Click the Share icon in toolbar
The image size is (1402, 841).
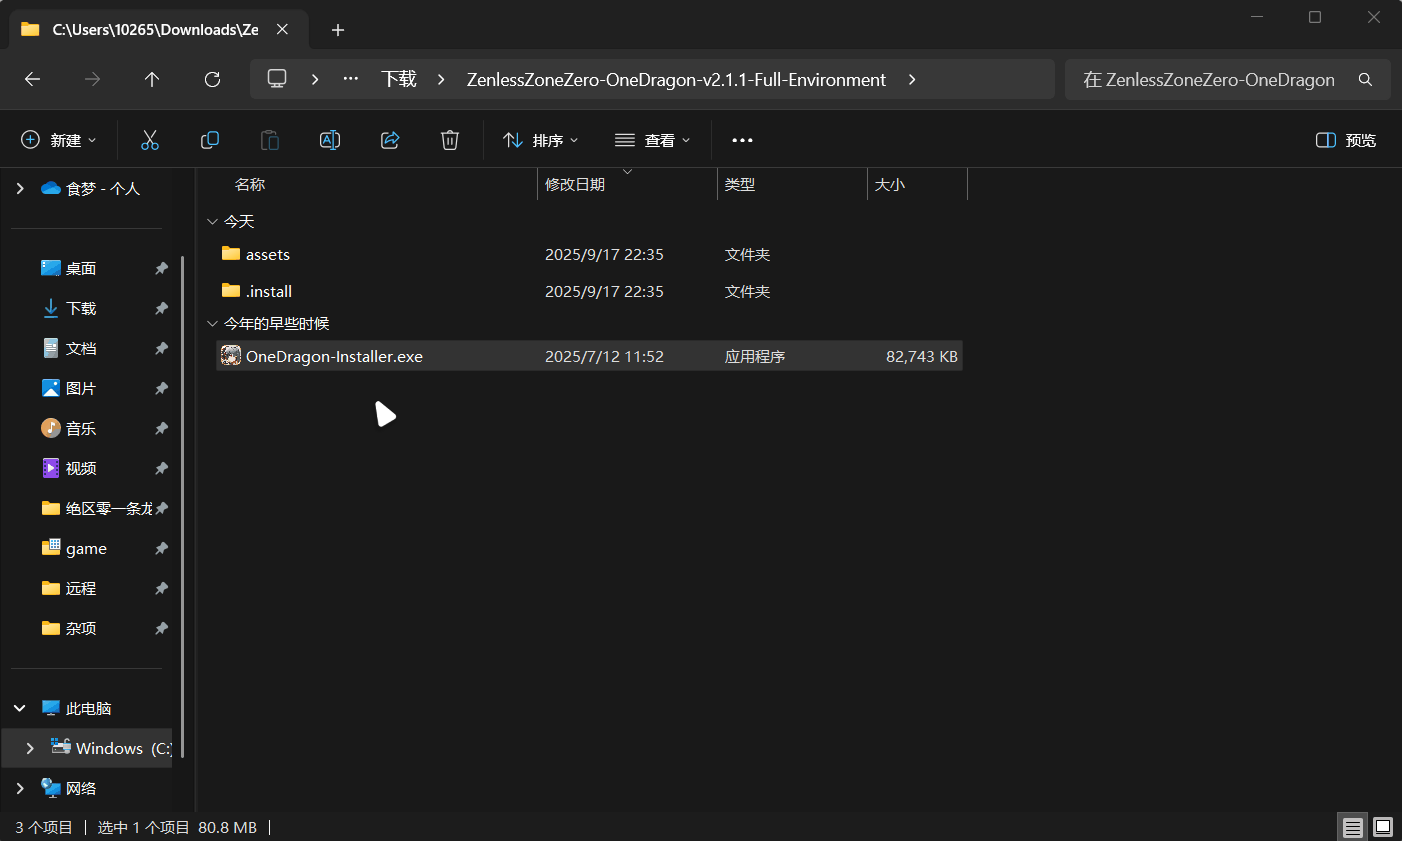pyautogui.click(x=390, y=140)
